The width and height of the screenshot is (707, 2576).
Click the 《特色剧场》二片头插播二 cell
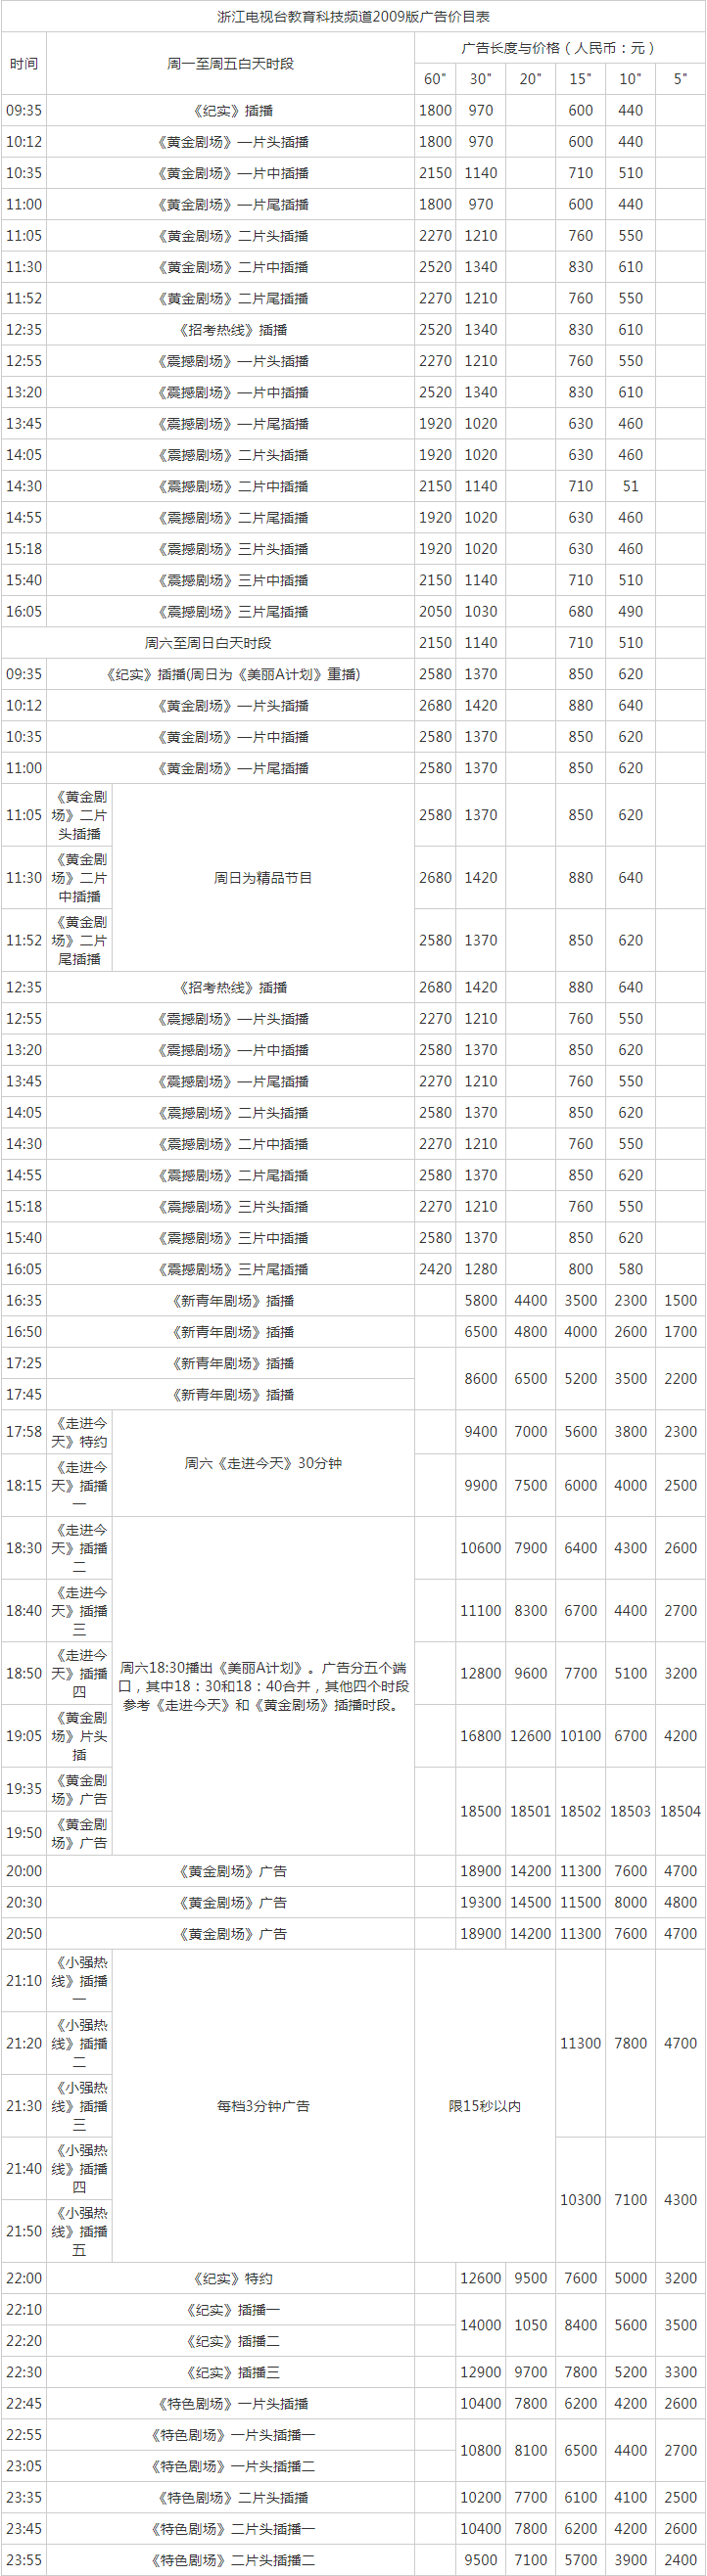coord(231,2560)
